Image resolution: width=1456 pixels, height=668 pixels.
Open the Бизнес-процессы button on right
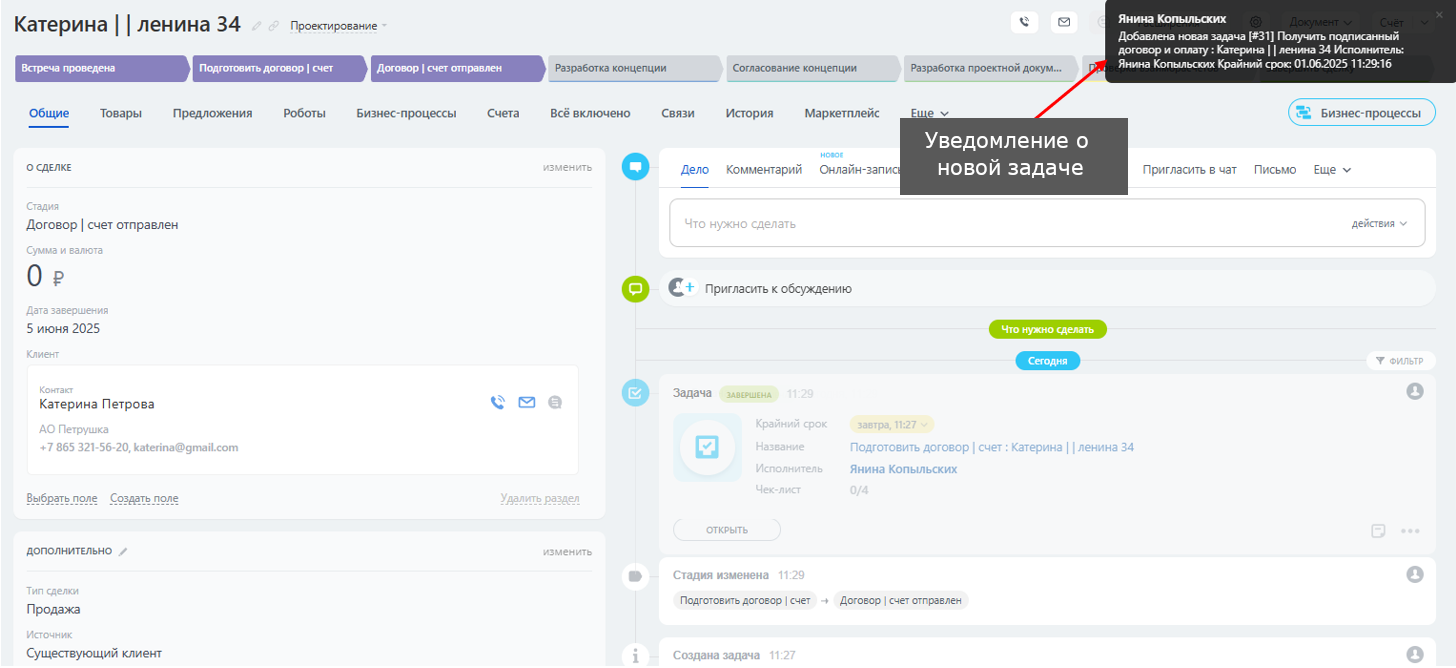1361,113
